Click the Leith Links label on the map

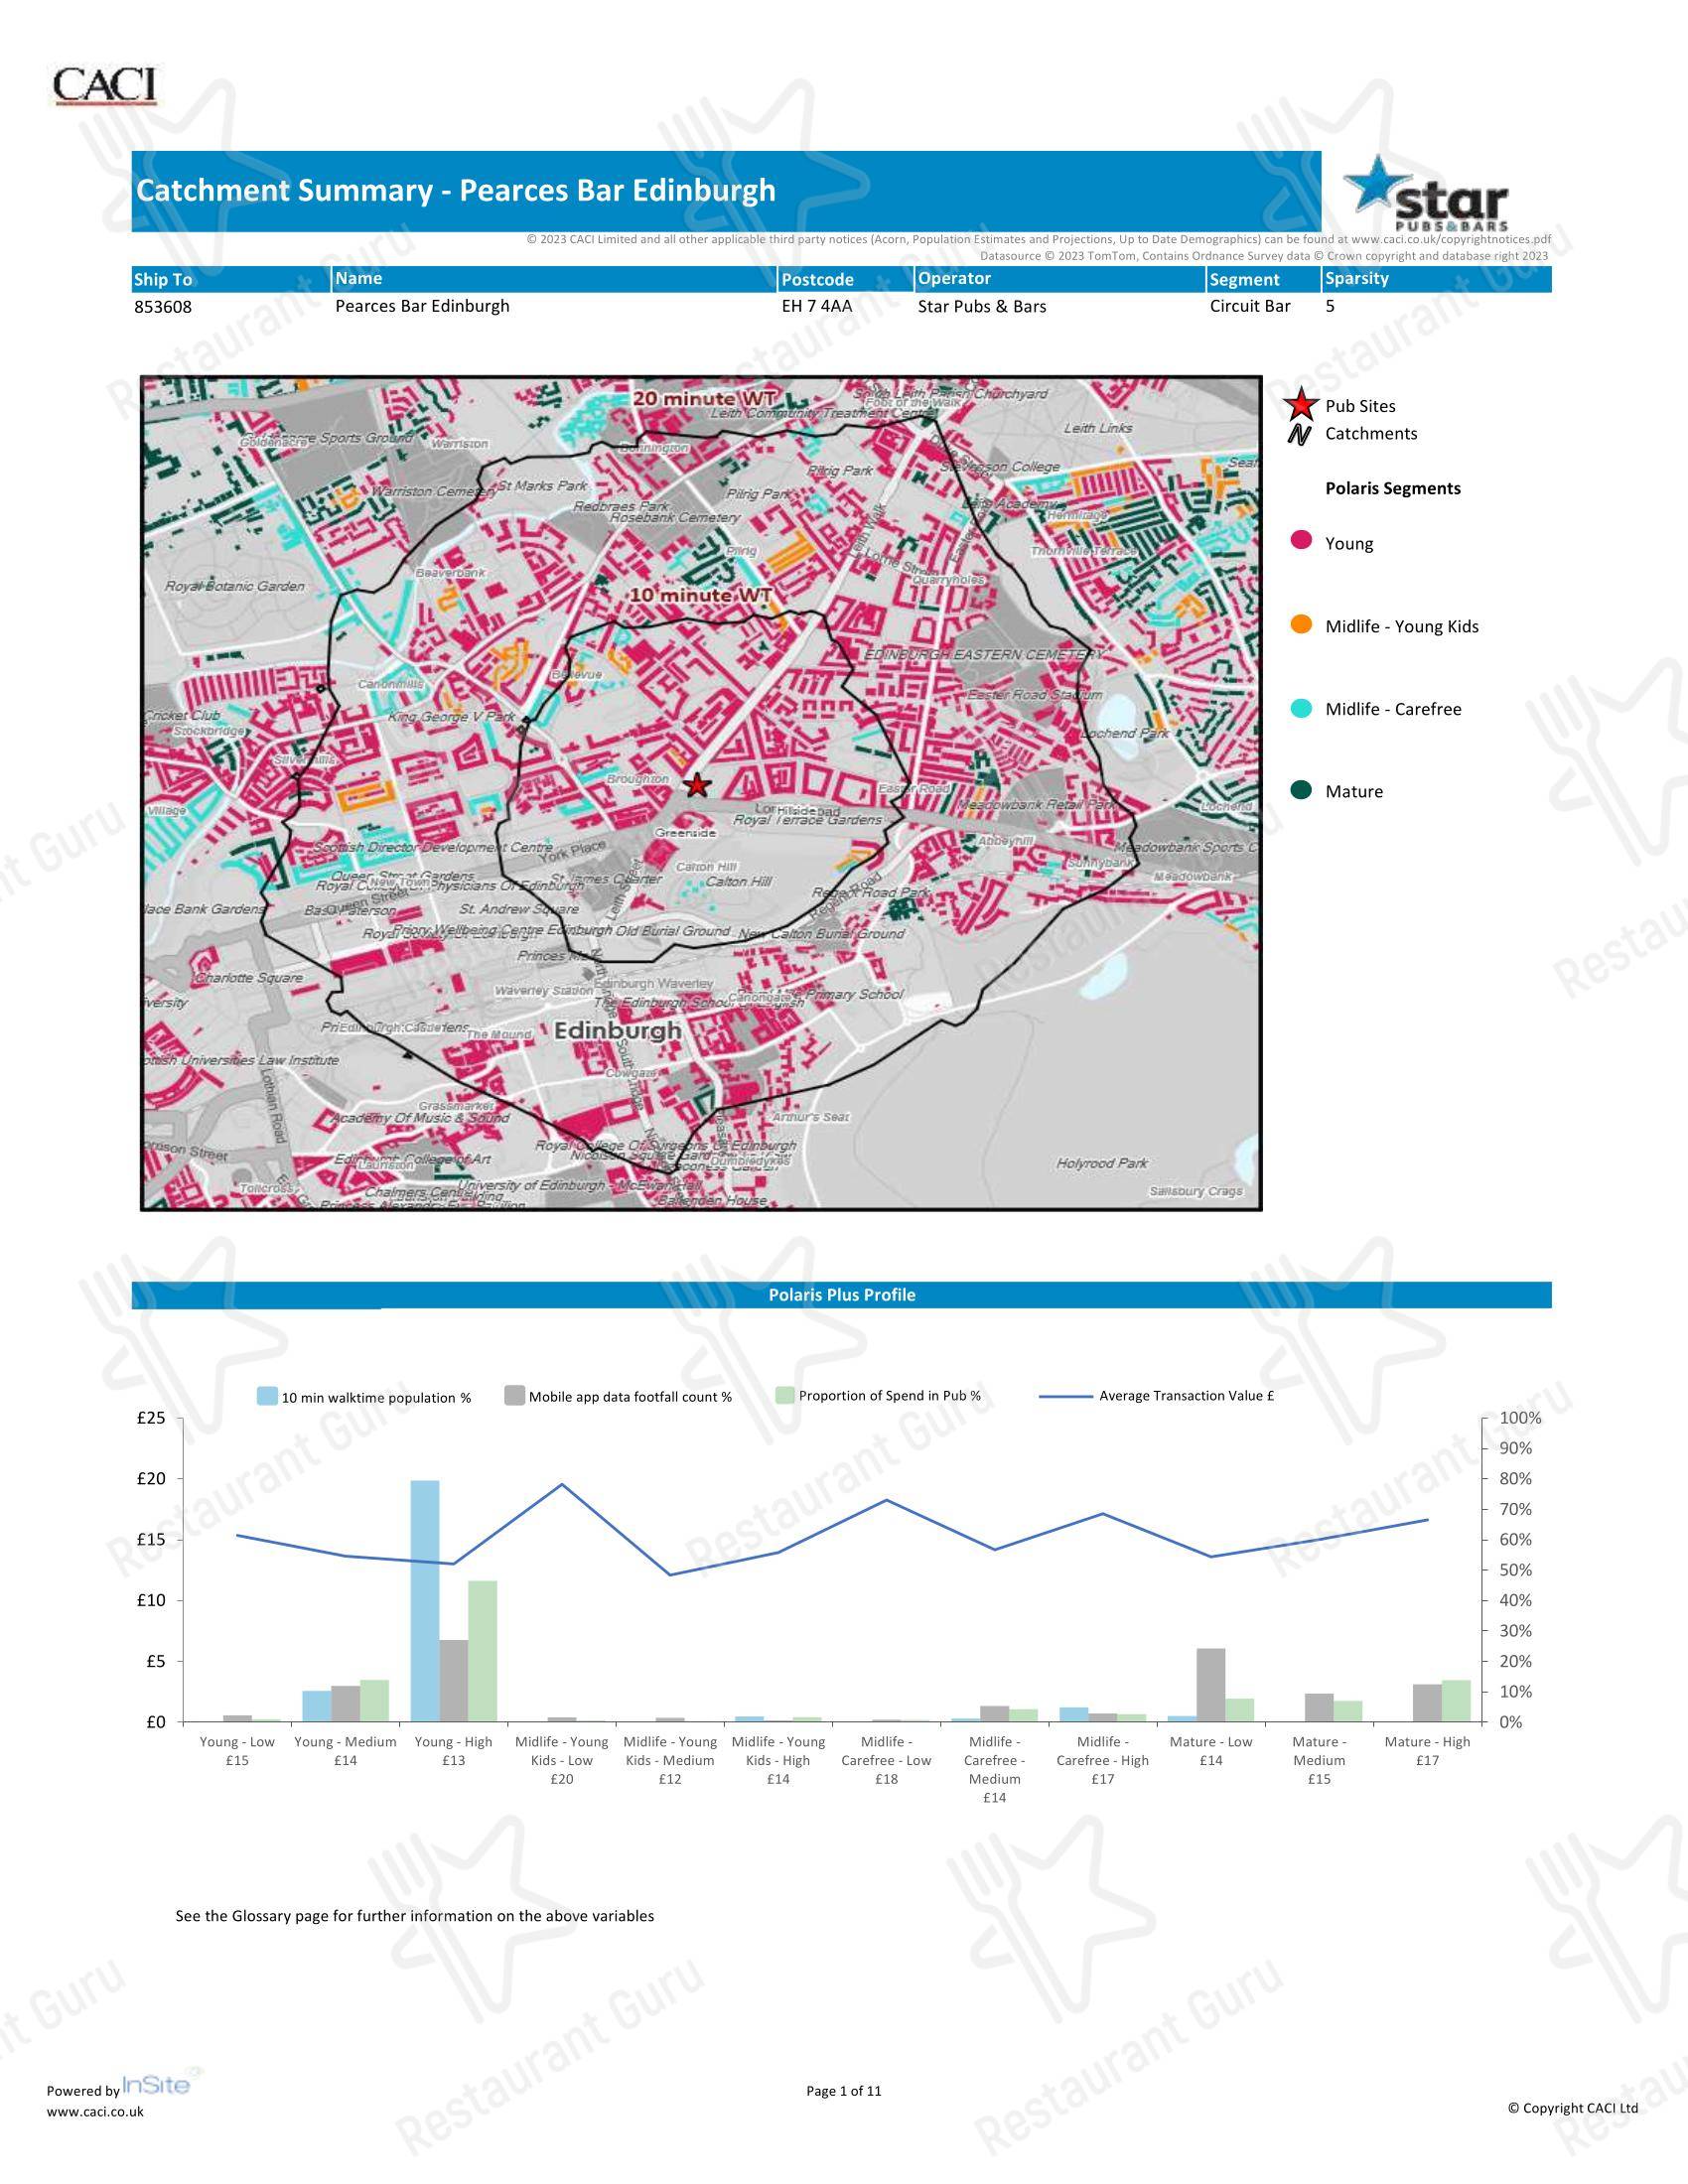pos(1098,428)
